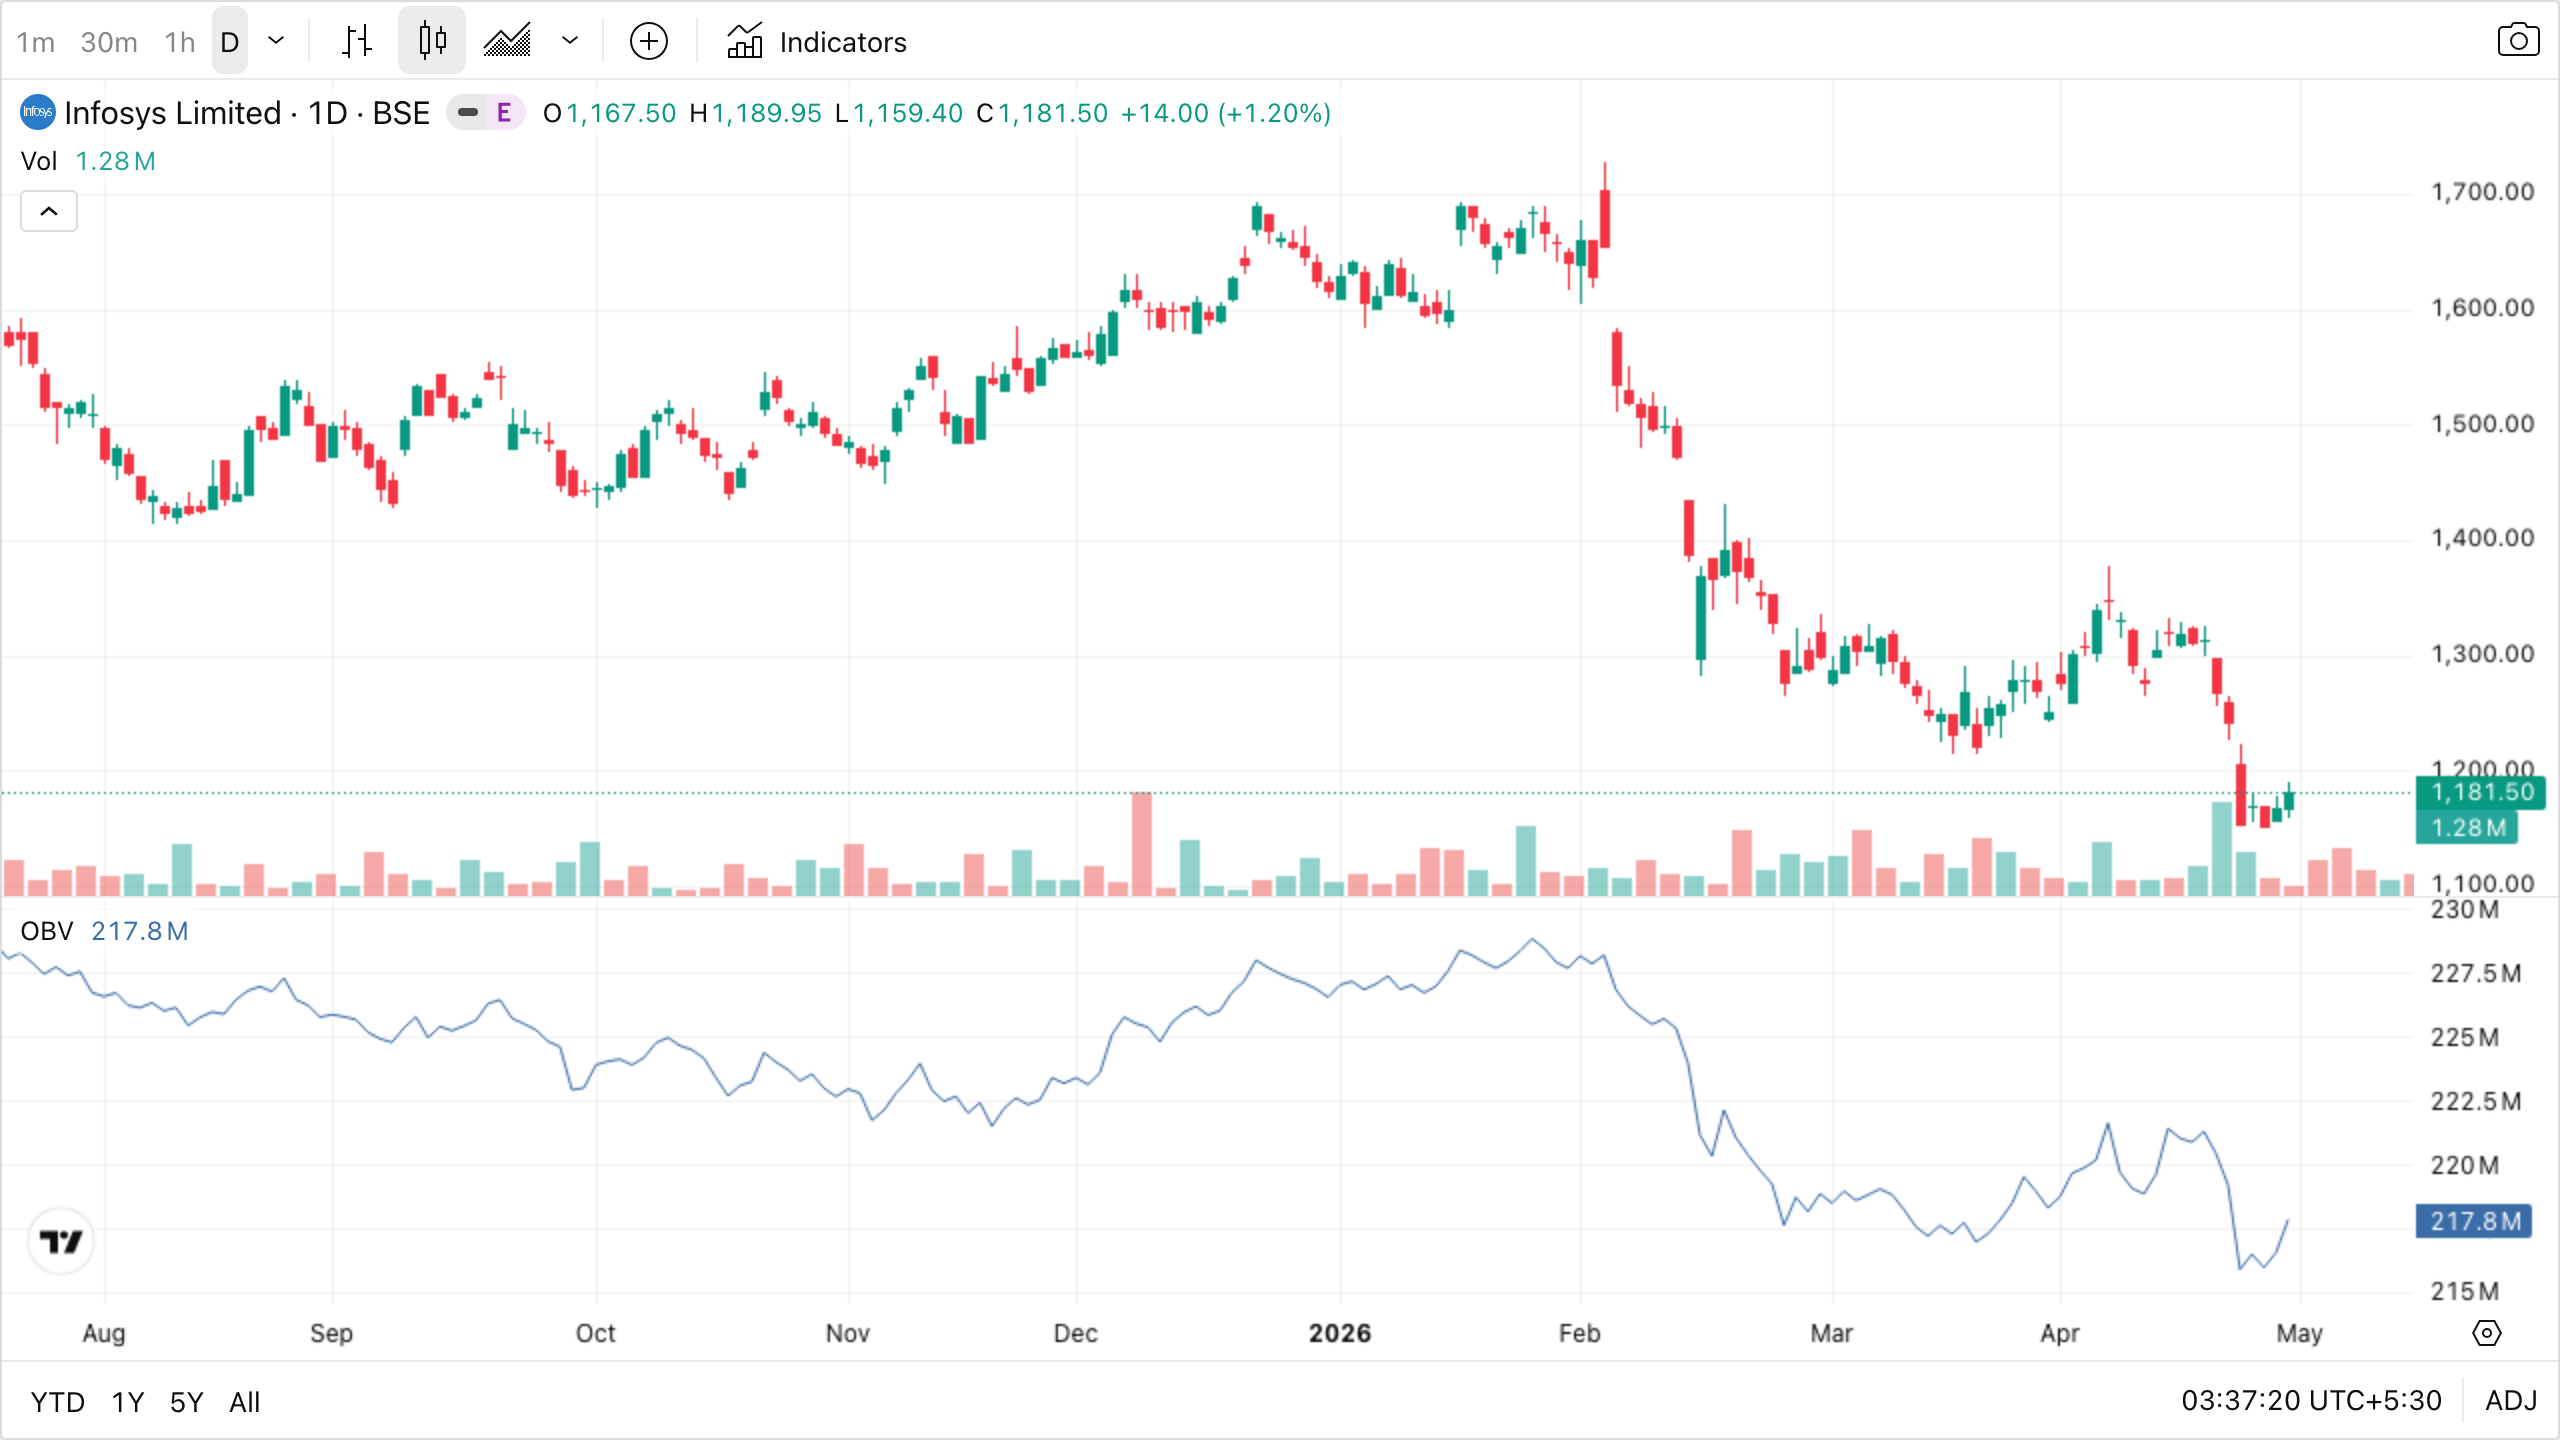Viewport: 2560px width, 1440px height.
Task: Click the 220M OBV axis label
Action: [x=2465, y=1165]
